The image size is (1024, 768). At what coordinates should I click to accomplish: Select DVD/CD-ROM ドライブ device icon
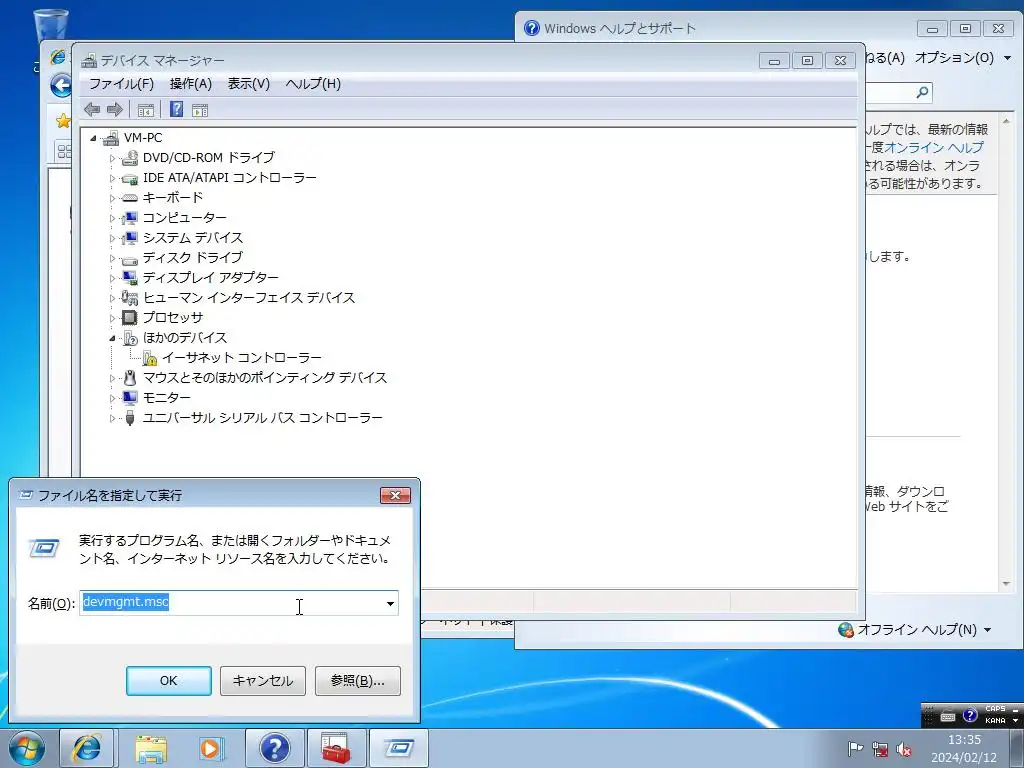(130, 157)
